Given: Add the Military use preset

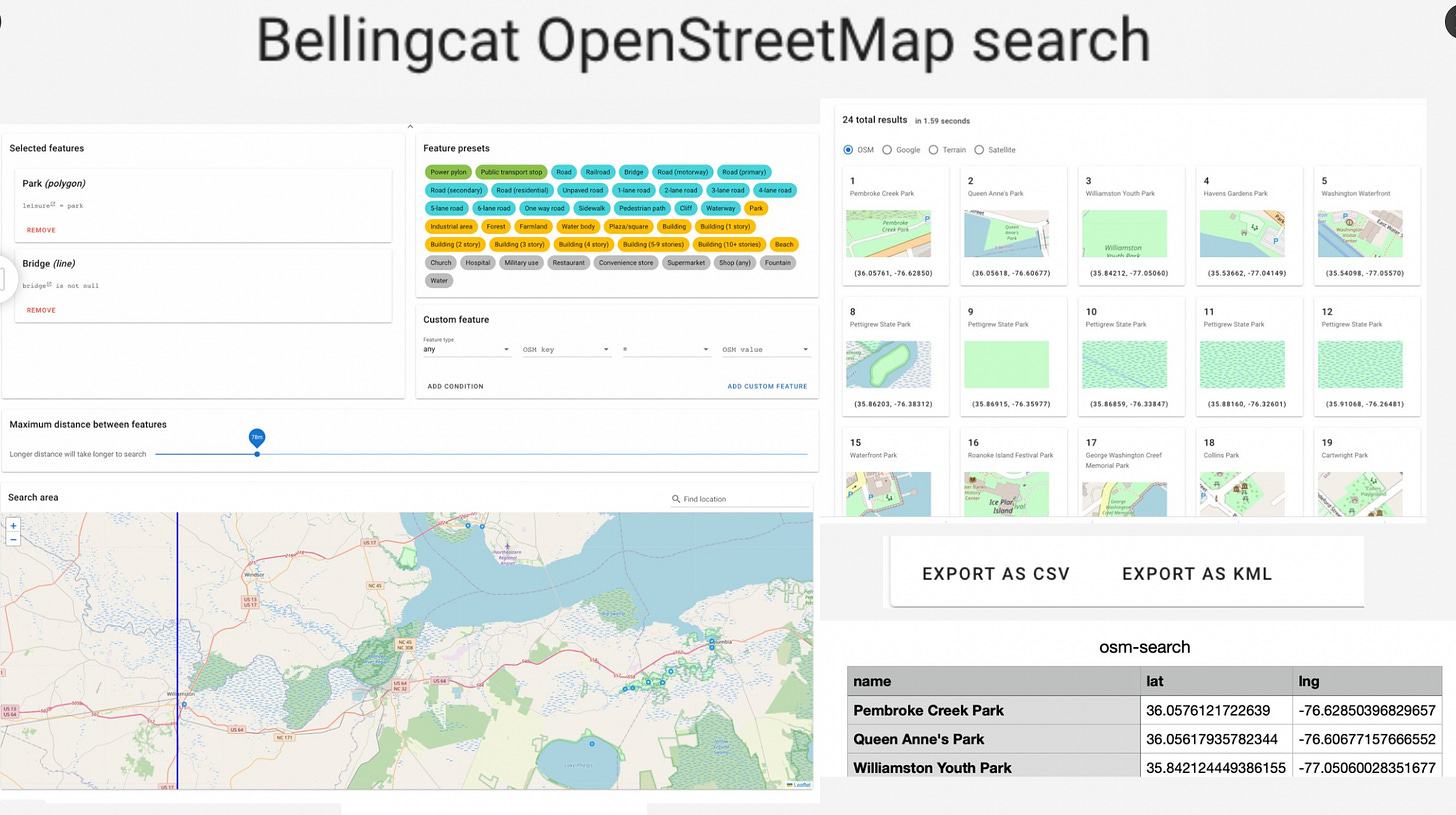Looking at the screenshot, I should [521, 262].
